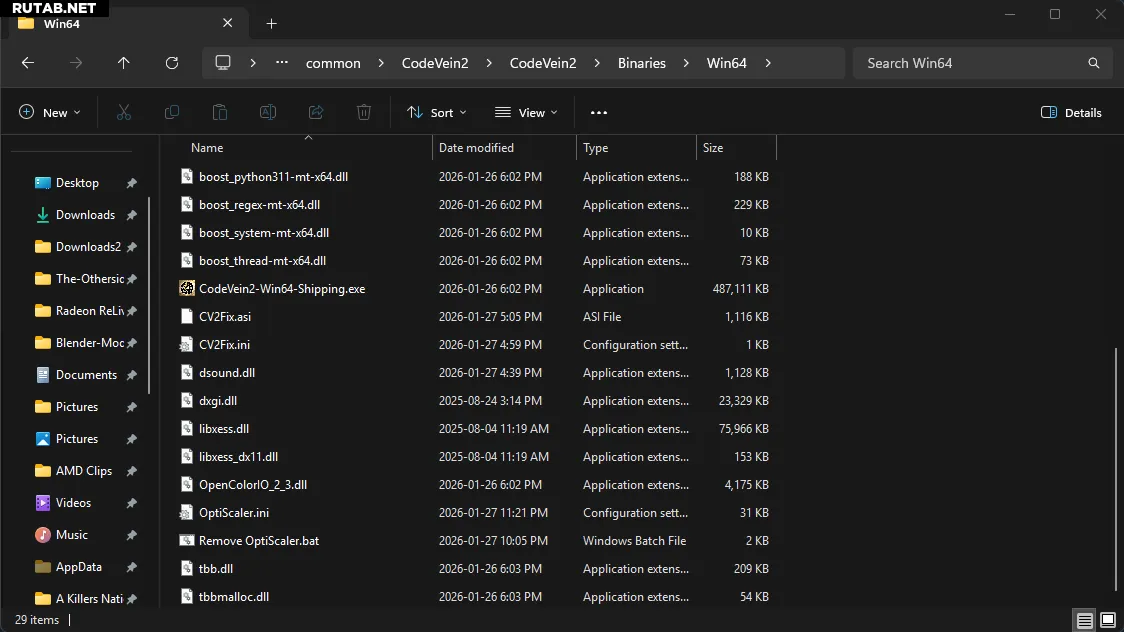Click the Search Win64 box

(970, 63)
